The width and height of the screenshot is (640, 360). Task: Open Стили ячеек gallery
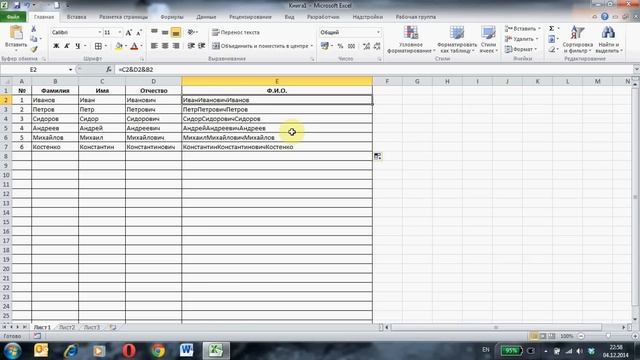(x=488, y=39)
